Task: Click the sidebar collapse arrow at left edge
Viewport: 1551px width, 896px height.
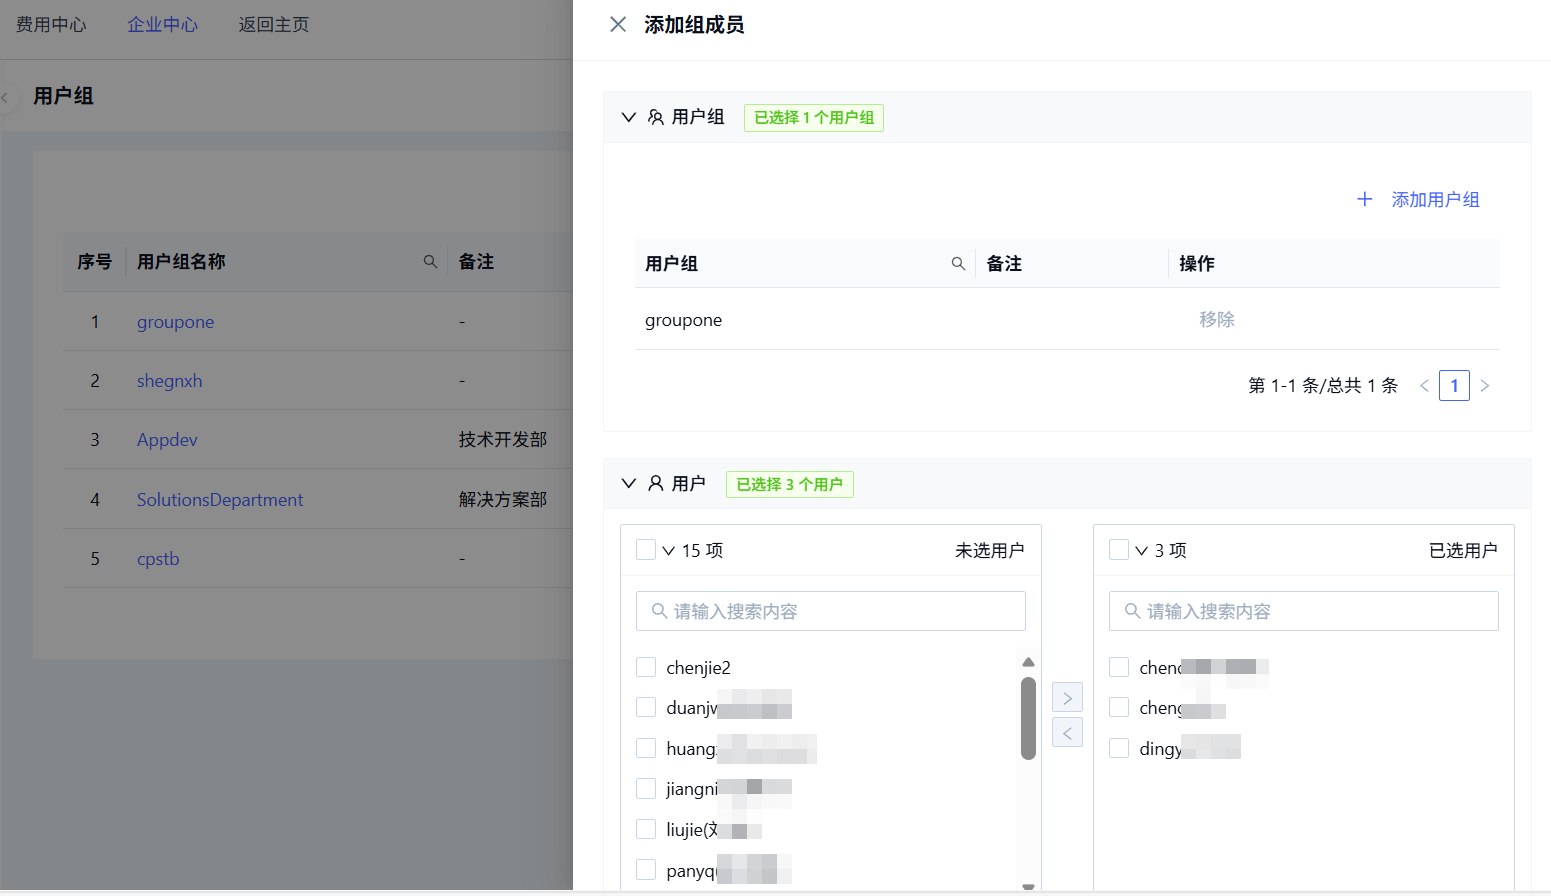Action: click(5, 98)
